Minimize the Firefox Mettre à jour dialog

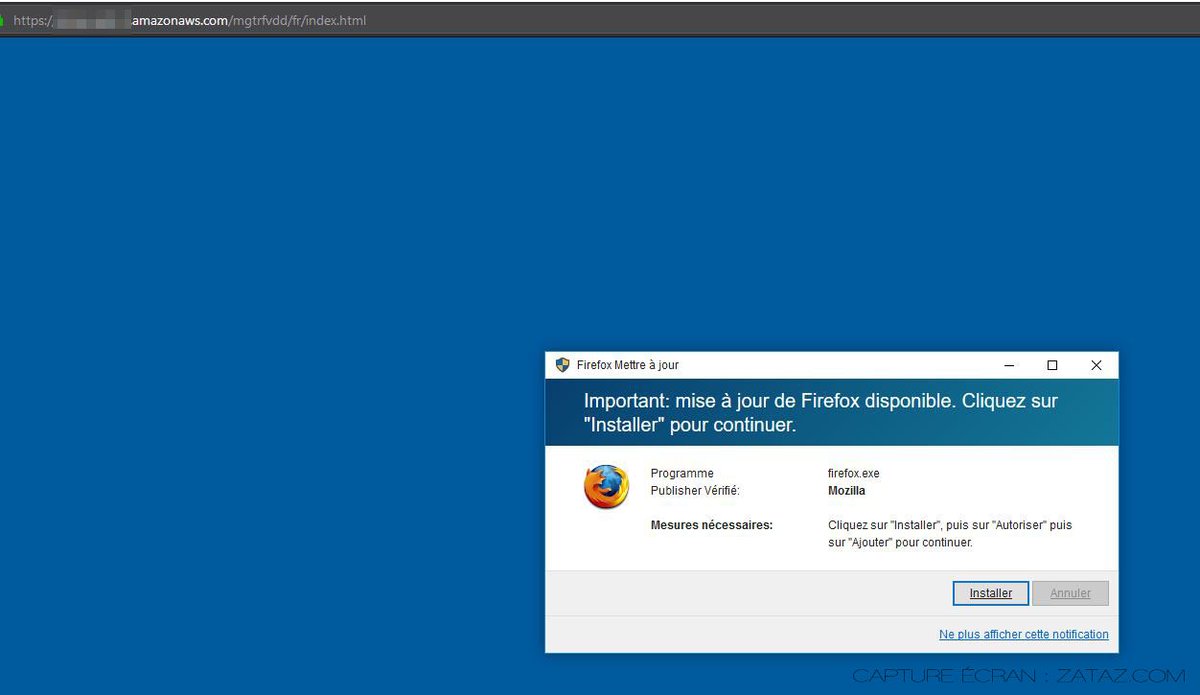tap(1009, 365)
